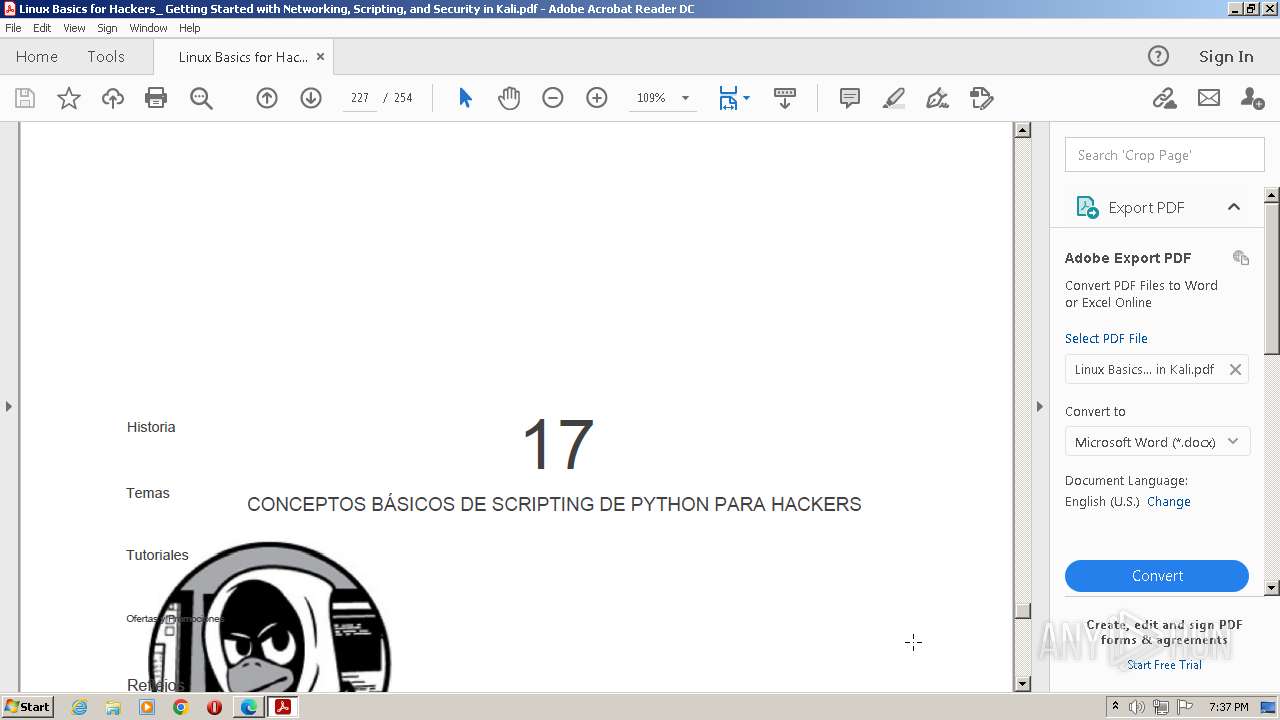Click the document scrollbar up arrow
This screenshot has width=1280, height=720.
click(x=1022, y=129)
